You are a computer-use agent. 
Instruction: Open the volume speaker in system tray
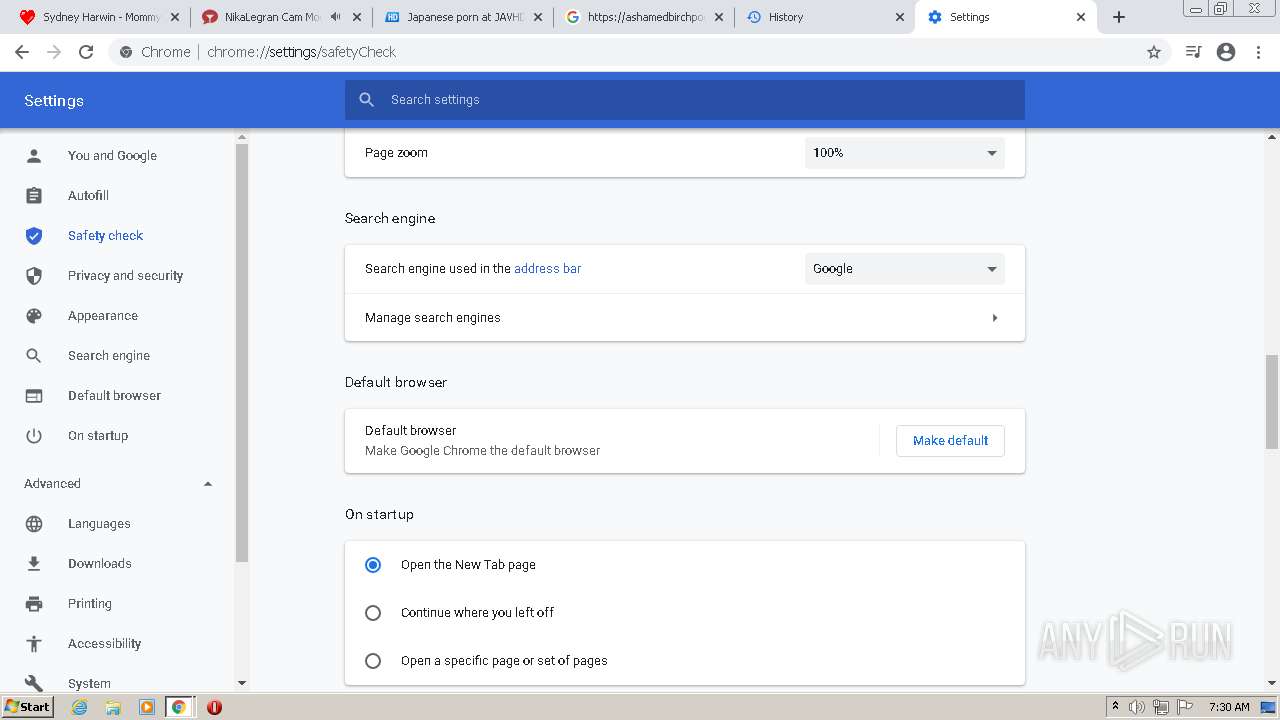pos(1137,707)
